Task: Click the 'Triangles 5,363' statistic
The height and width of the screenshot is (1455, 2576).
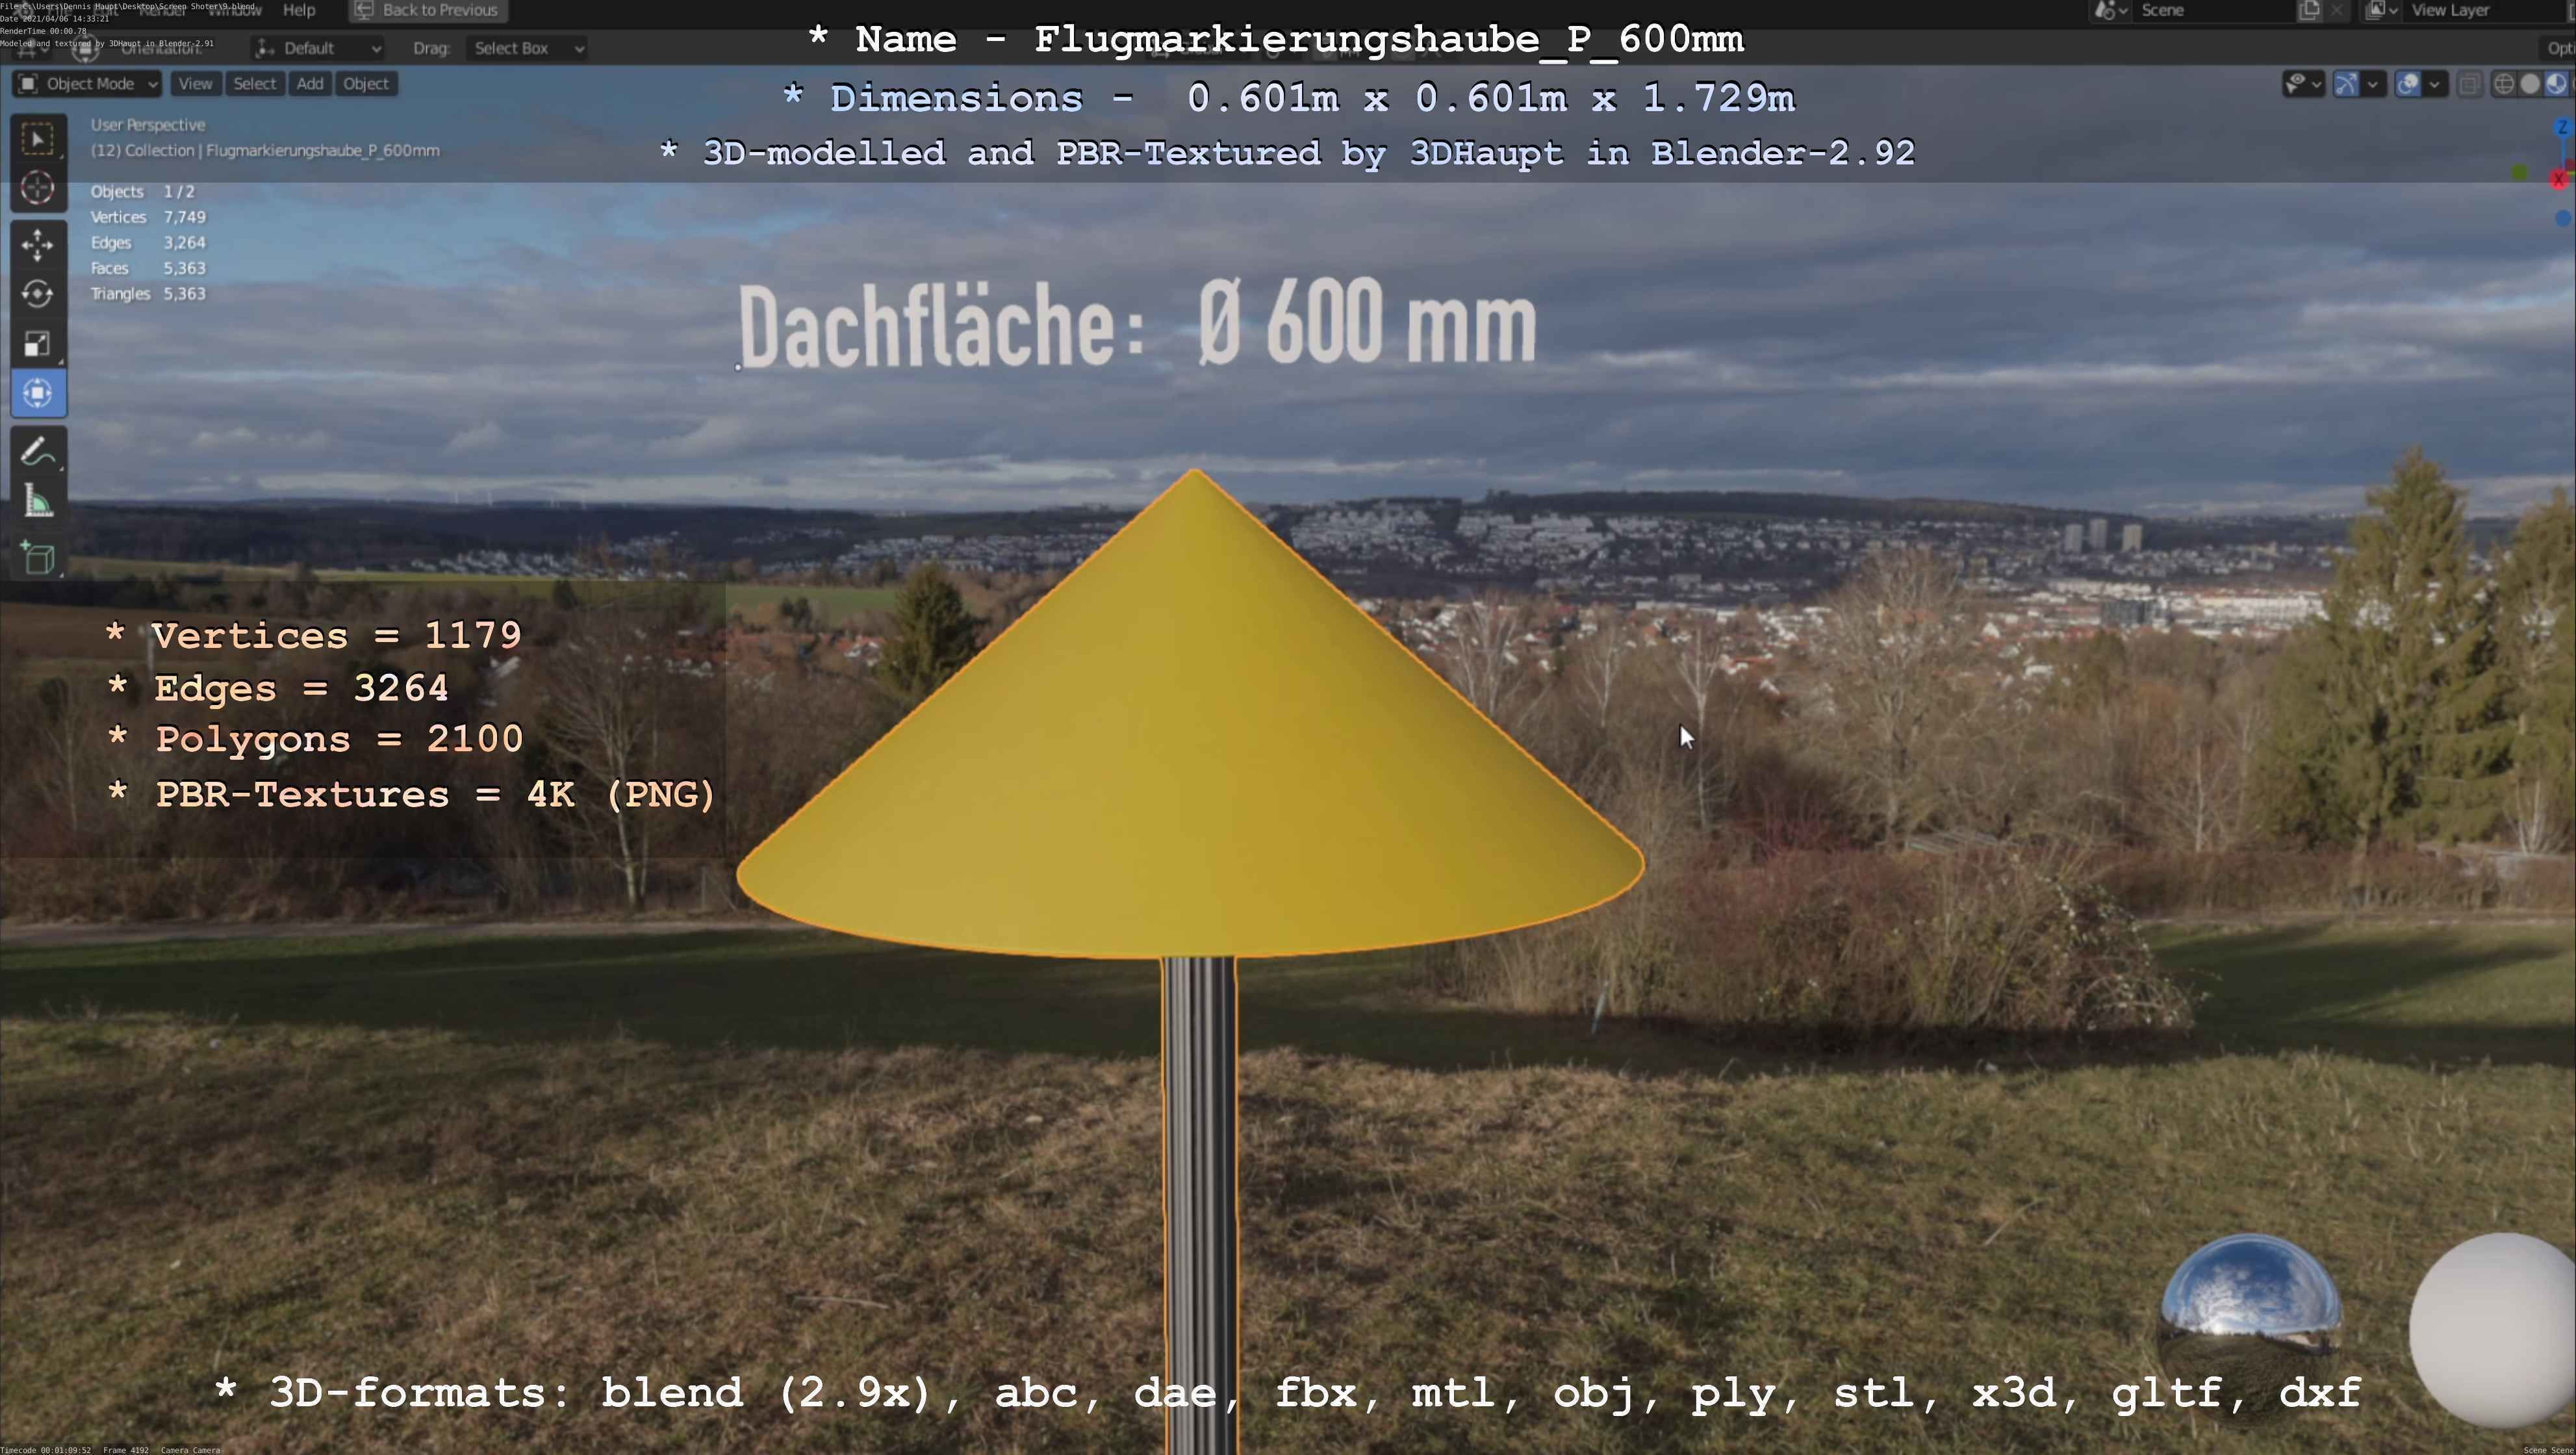Action: (148, 294)
